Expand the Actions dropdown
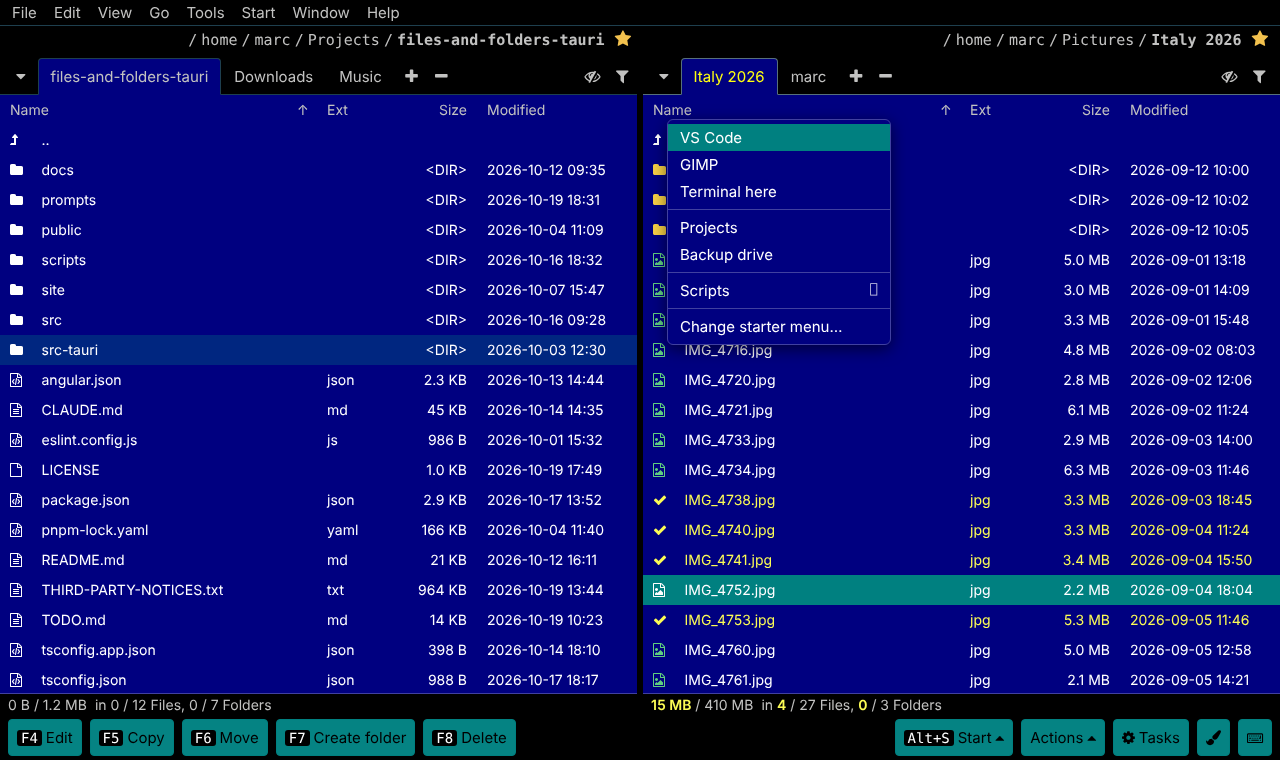Image resolution: width=1280 pixels, height=760 pixels. click(x=1062, y=738)
